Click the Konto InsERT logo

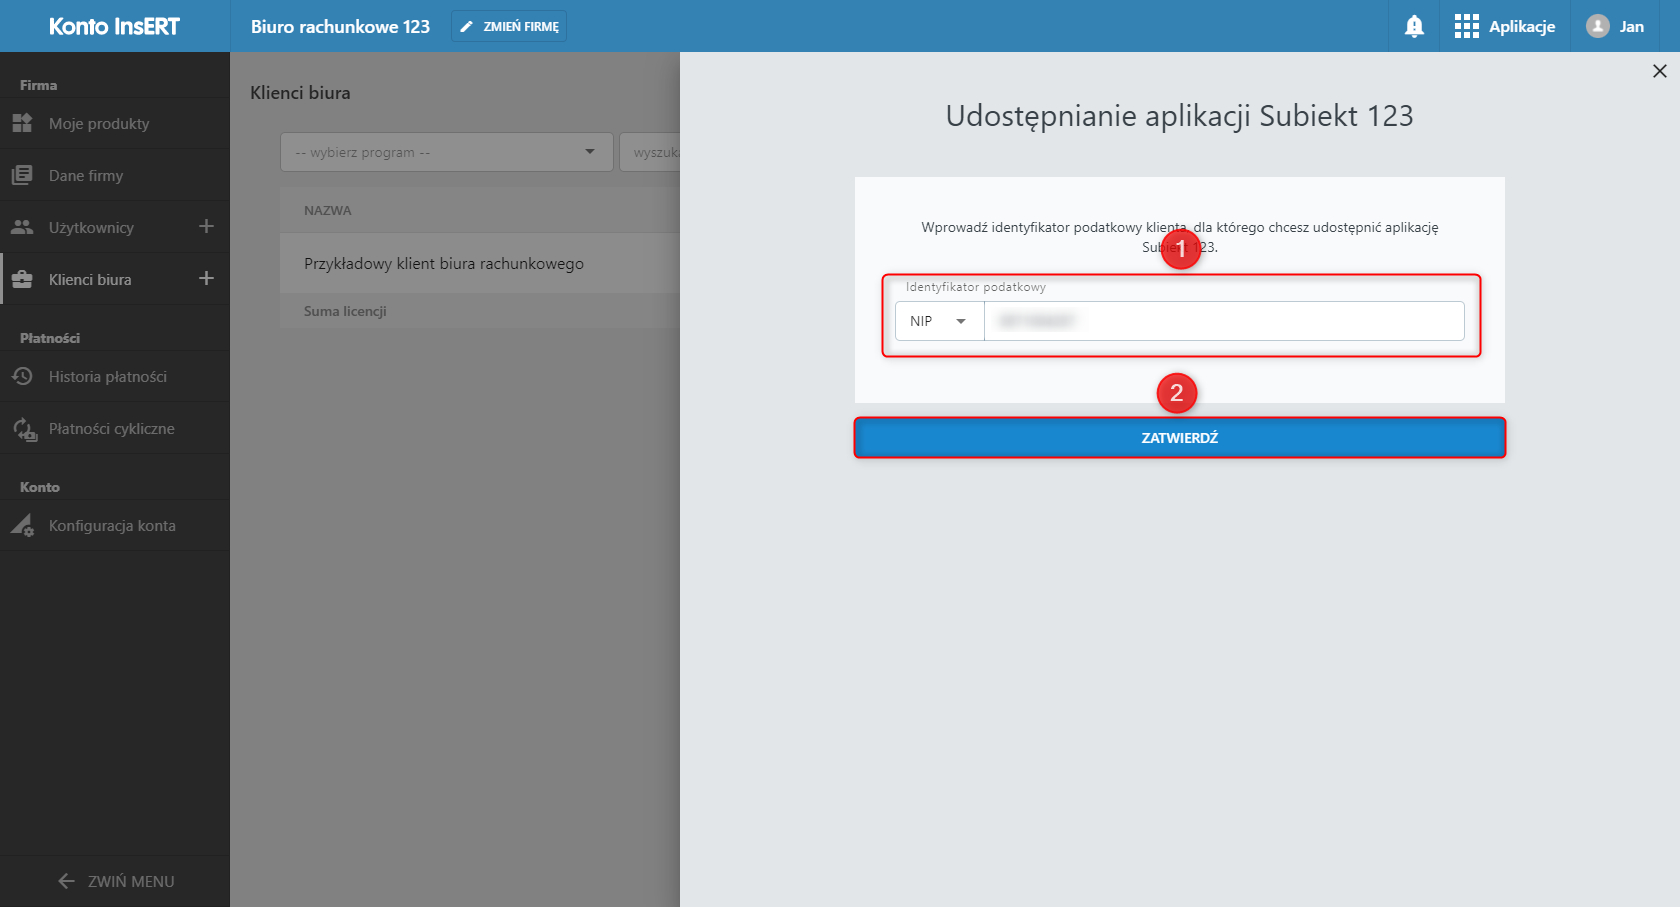[114, 27]
